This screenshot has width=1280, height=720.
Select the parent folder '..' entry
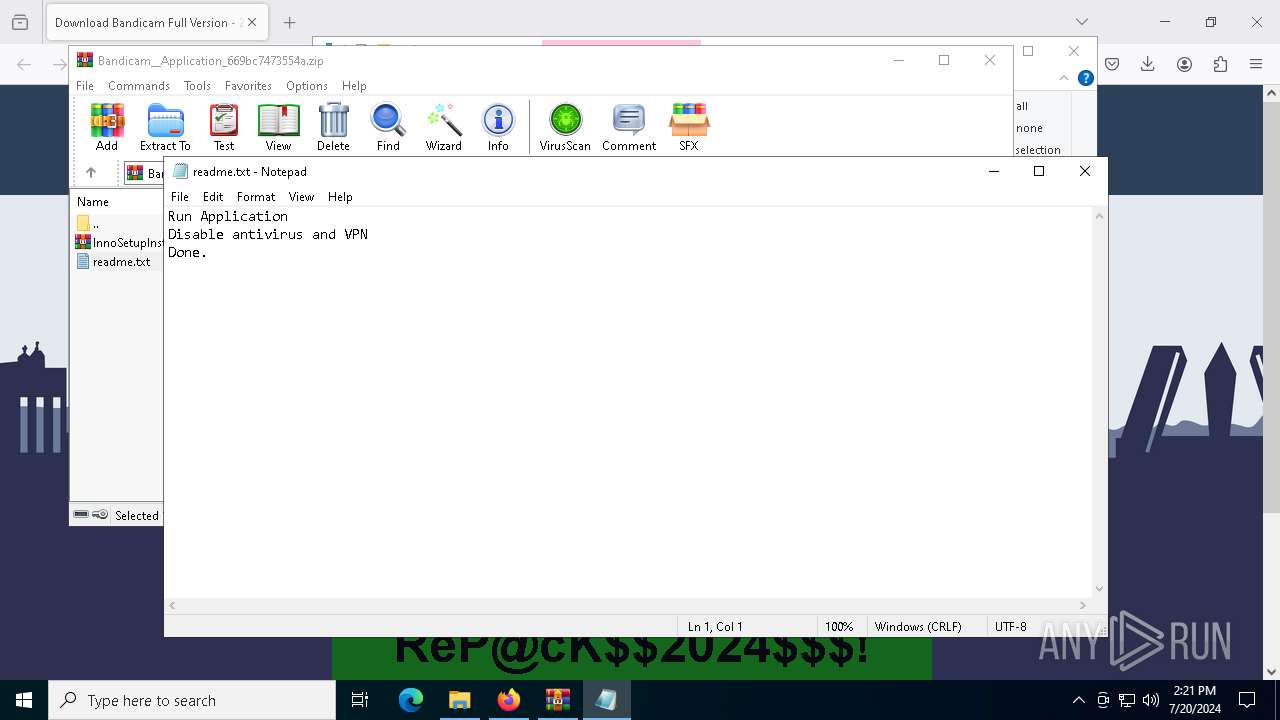tap(89, 224)
